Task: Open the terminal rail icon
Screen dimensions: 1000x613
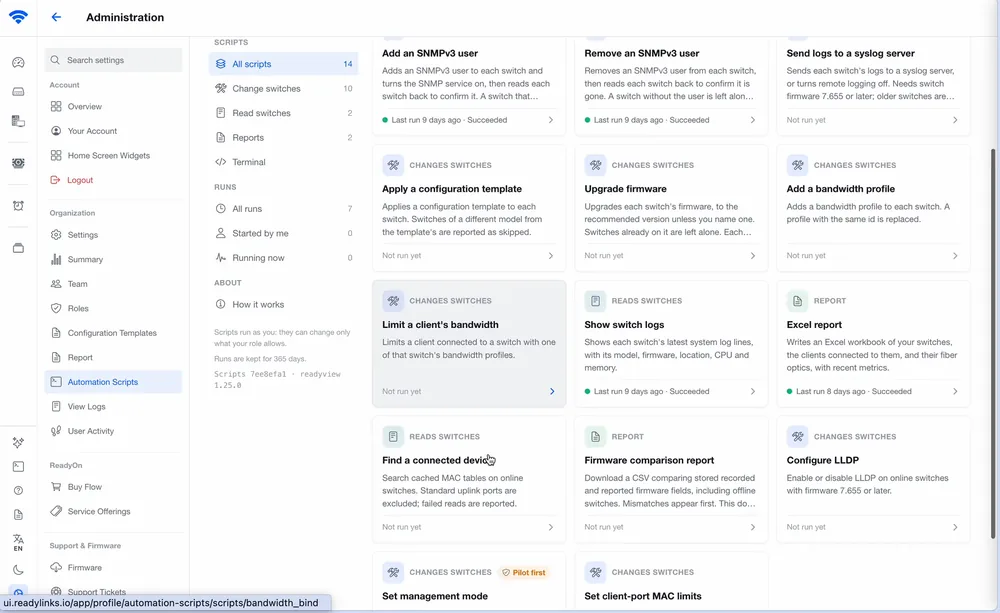Action: [x=18, y=466]
